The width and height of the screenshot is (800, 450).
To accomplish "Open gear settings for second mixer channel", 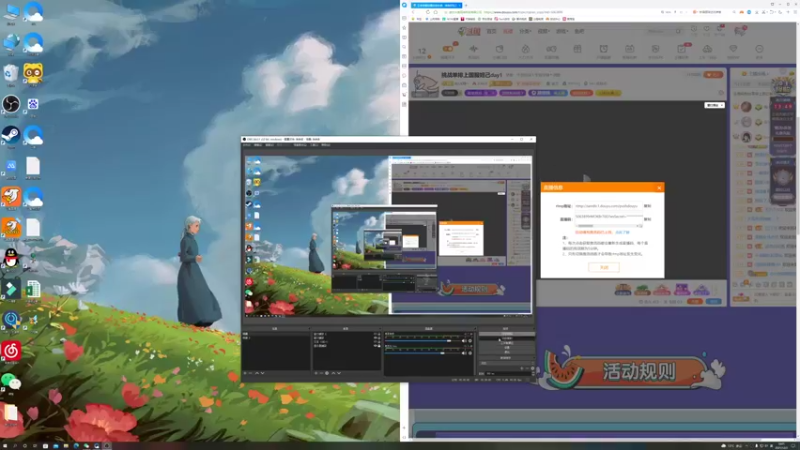I will tap(470, 353).
